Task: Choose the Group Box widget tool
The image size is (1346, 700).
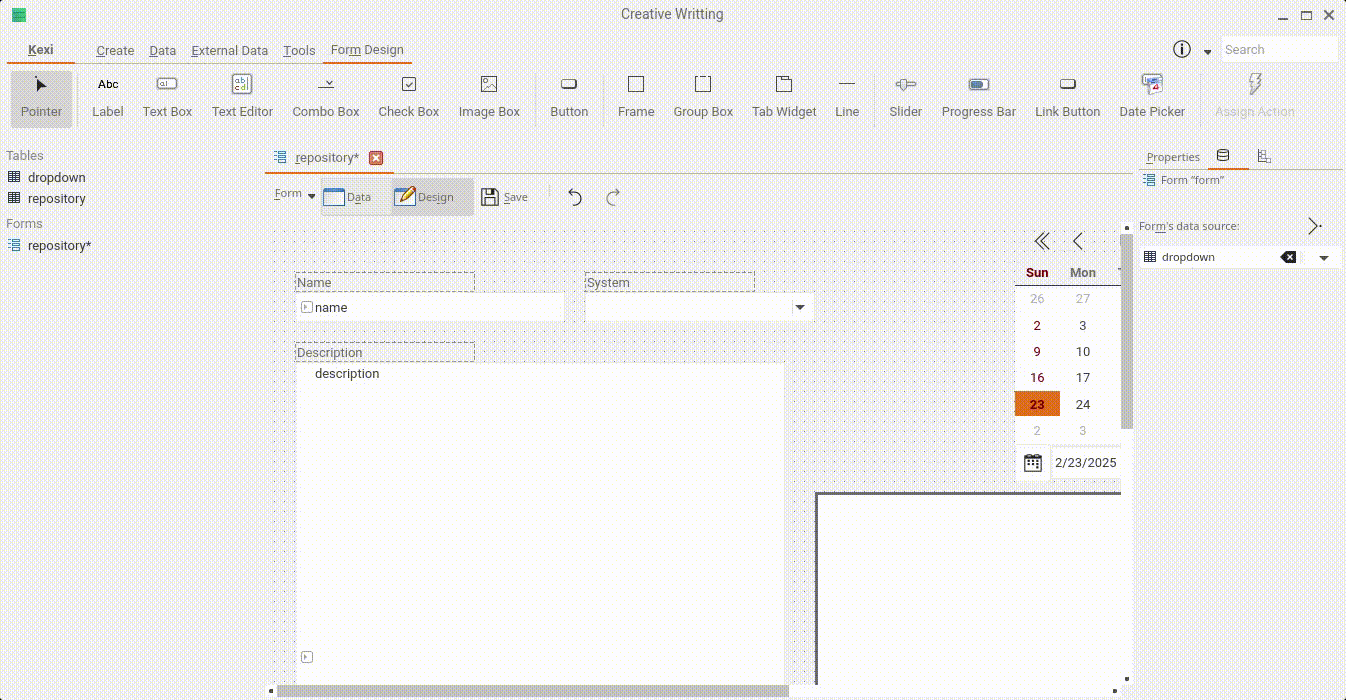Action: coord(703,98)
